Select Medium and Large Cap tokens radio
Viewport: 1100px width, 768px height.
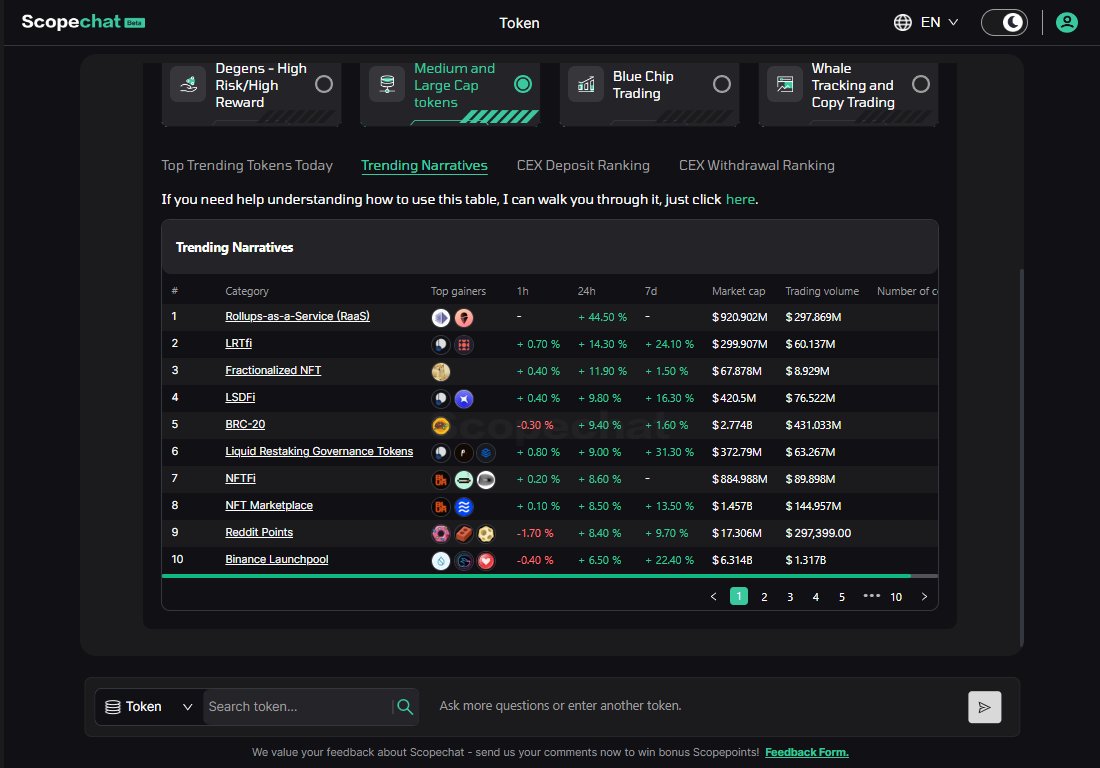[x=523, y=84]
